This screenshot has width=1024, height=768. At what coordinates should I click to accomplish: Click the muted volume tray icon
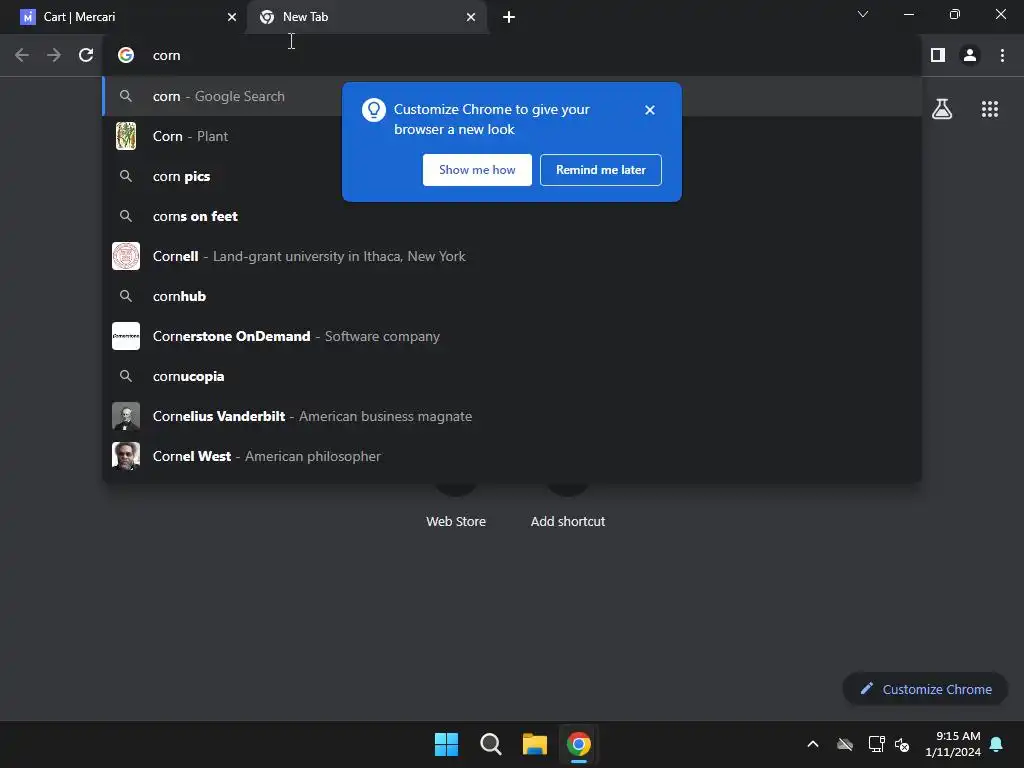tap(902, 744)
